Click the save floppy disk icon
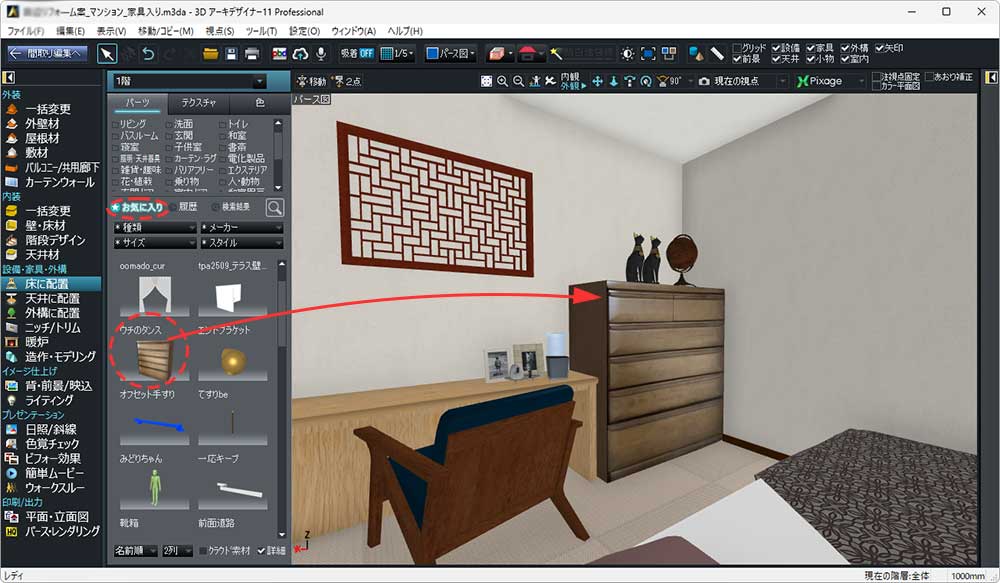 pyautogui.click(x=231, y=54)
